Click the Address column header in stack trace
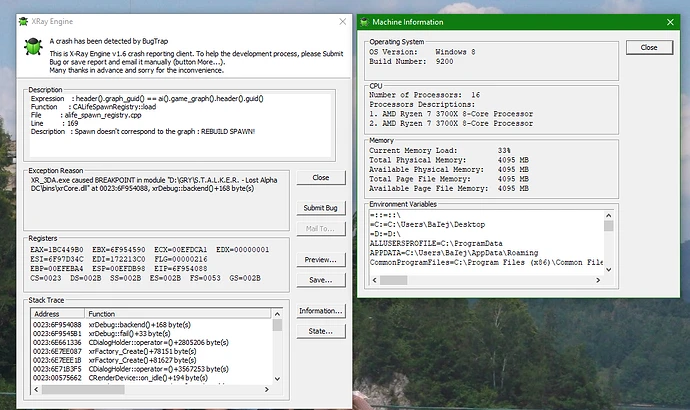Screen dimensions: 690x410 pyautogui.click(x=58, y=314)
